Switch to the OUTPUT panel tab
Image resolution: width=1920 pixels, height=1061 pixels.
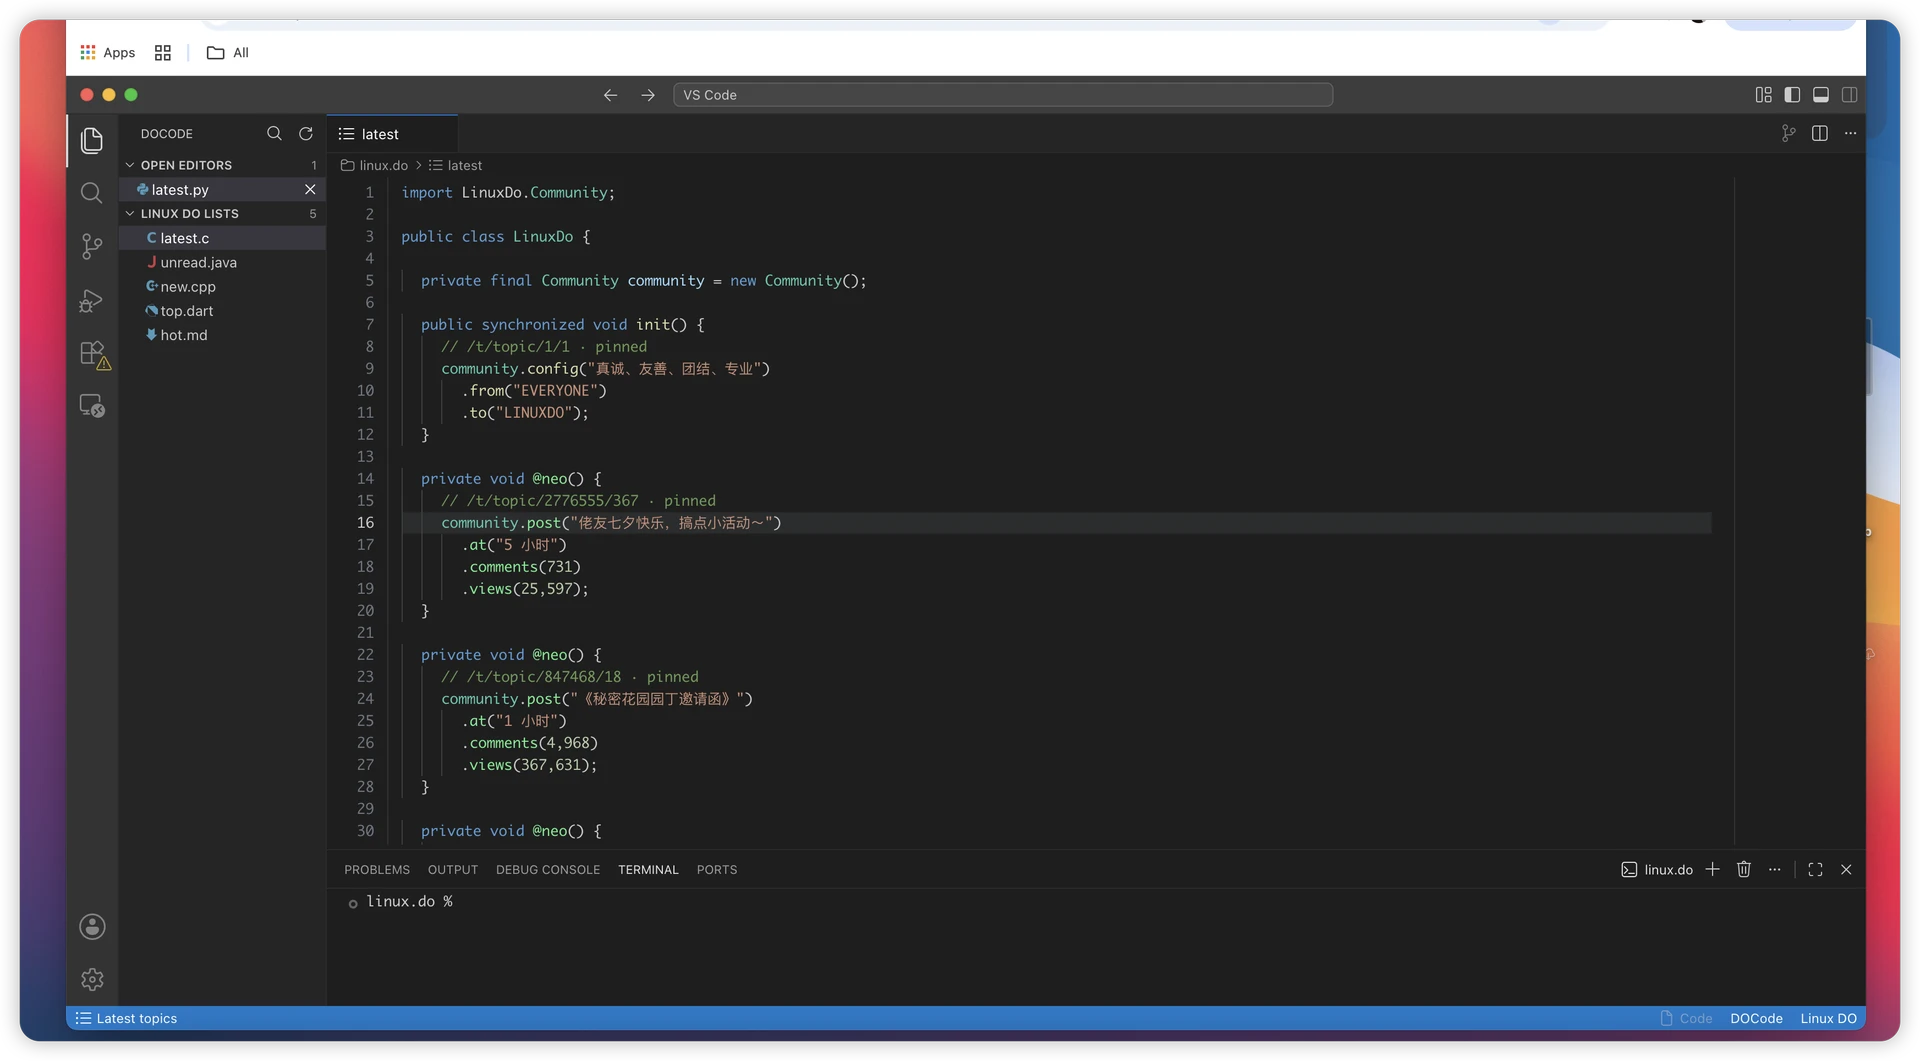pyautogui.click(x=453, y=870)
